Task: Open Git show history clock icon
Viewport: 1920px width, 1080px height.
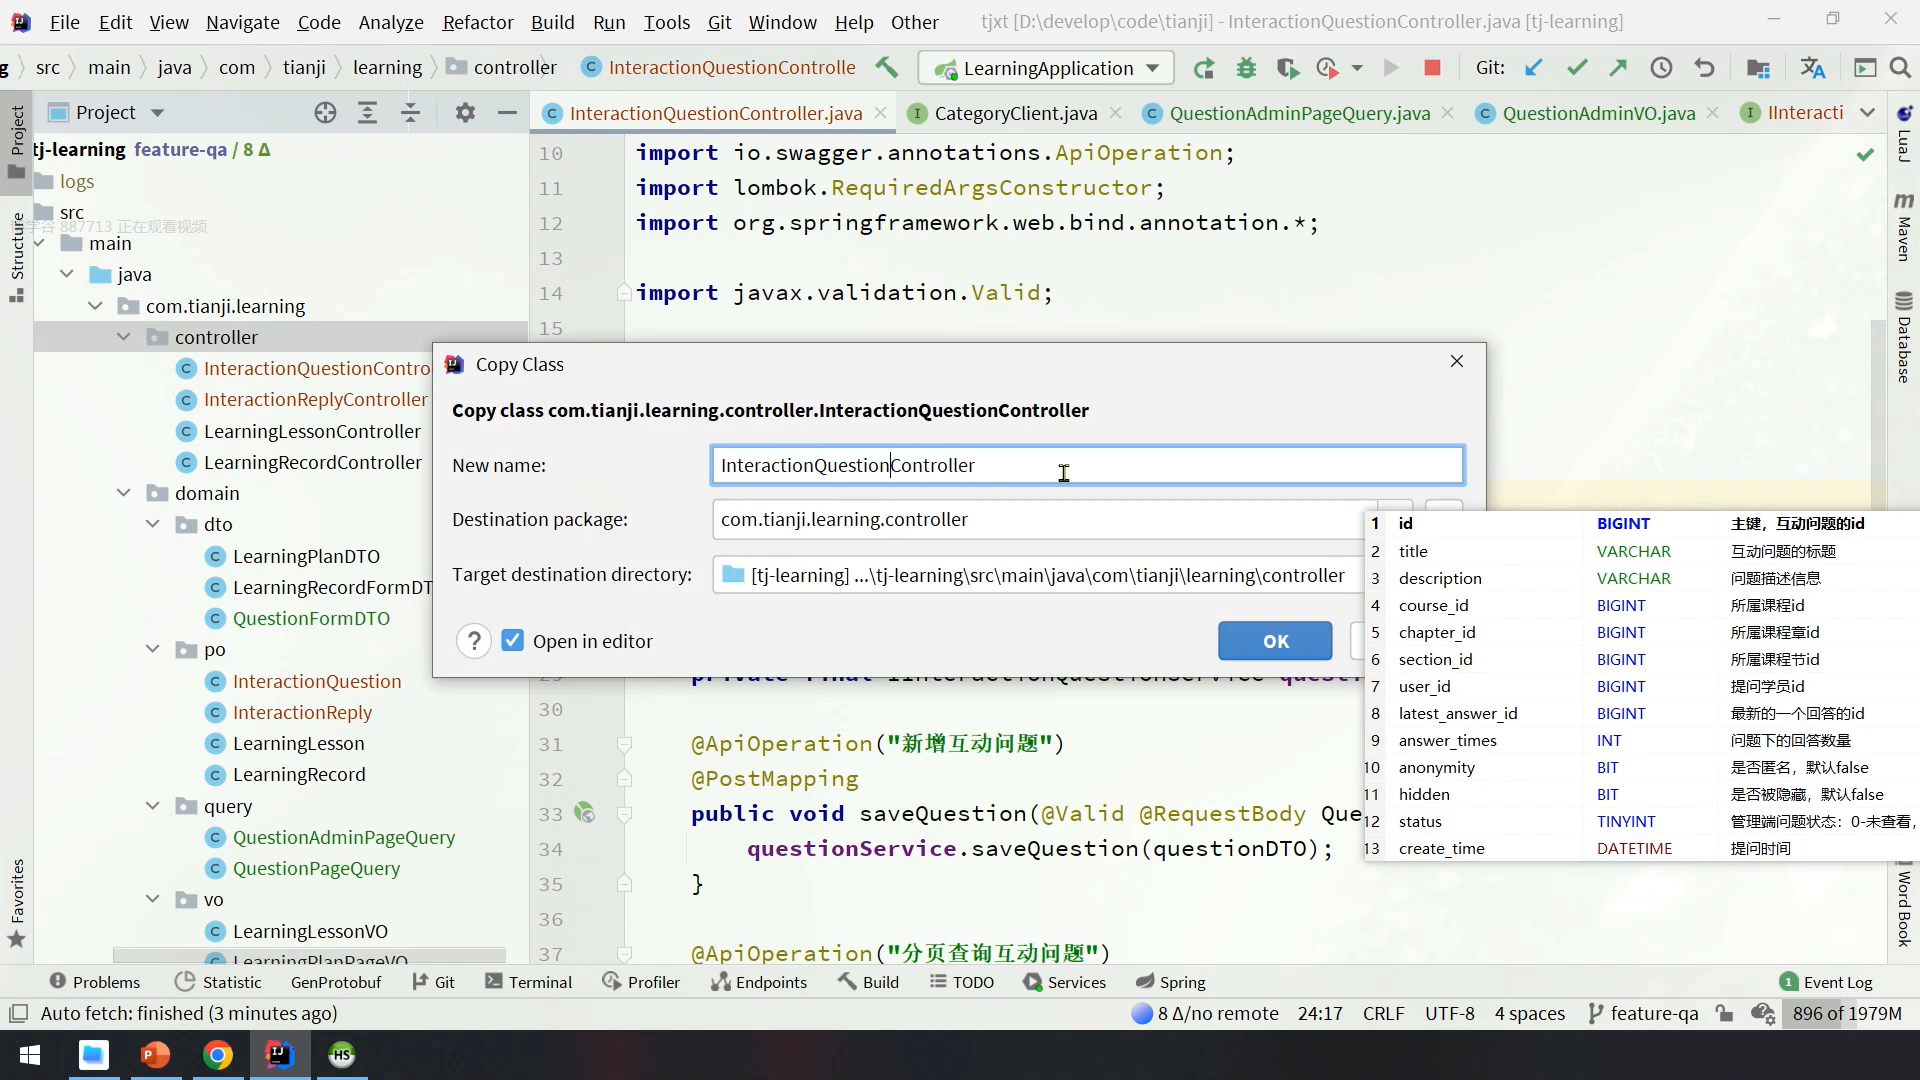Action: point(1661,68)
